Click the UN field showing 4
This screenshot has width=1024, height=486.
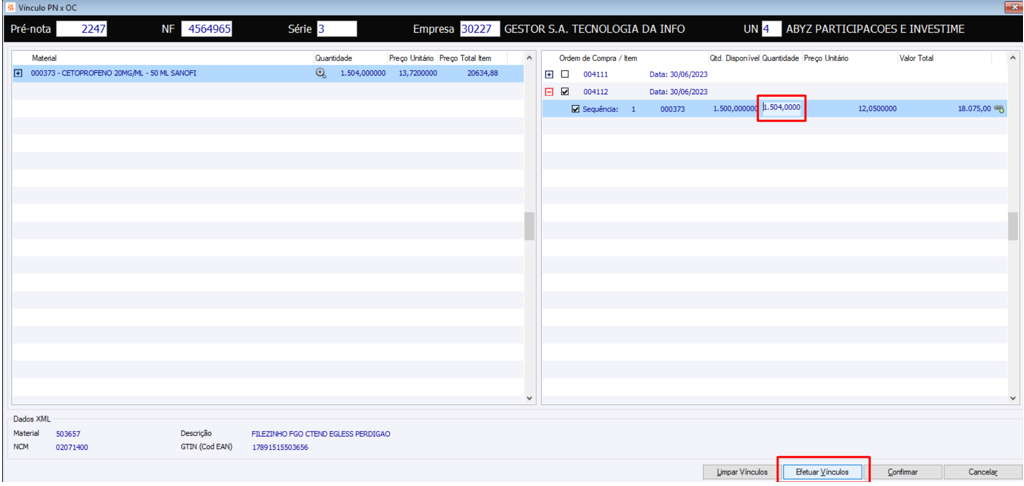(771, 29)
